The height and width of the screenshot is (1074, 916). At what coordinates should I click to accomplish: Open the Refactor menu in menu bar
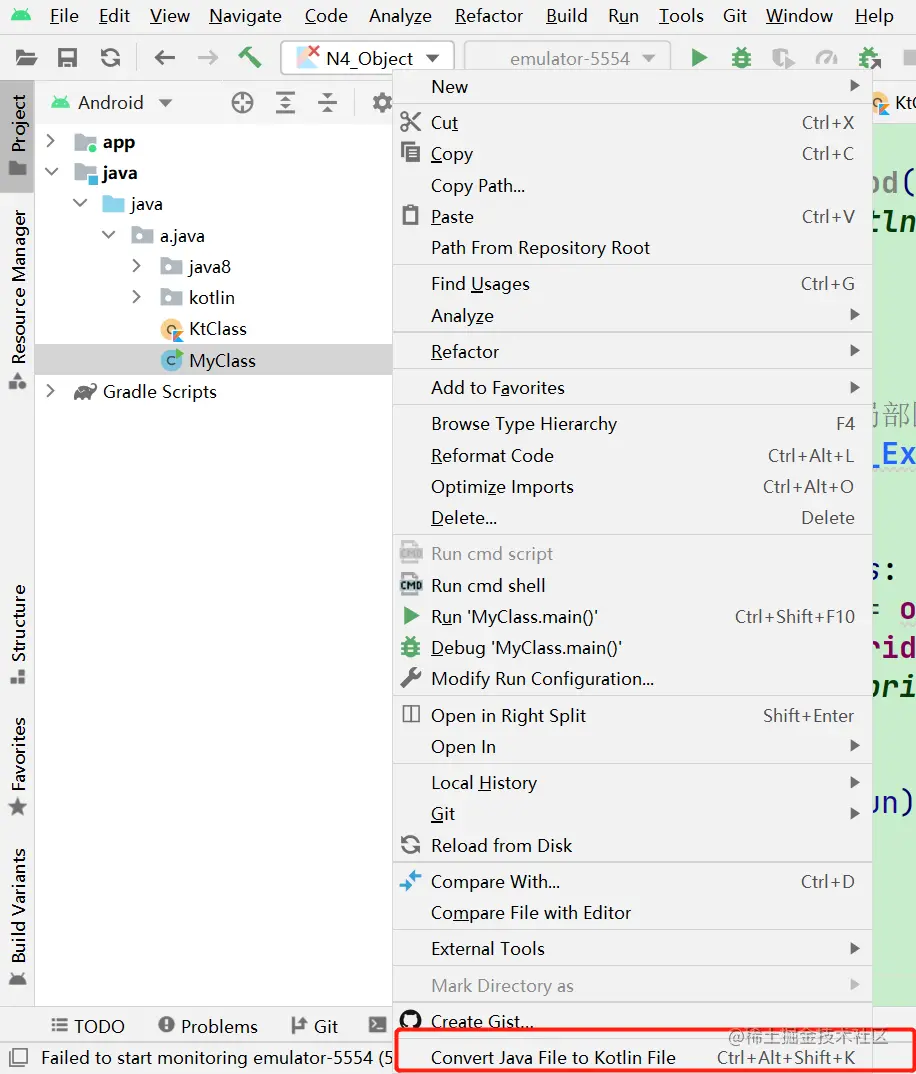tap(488, 15)
